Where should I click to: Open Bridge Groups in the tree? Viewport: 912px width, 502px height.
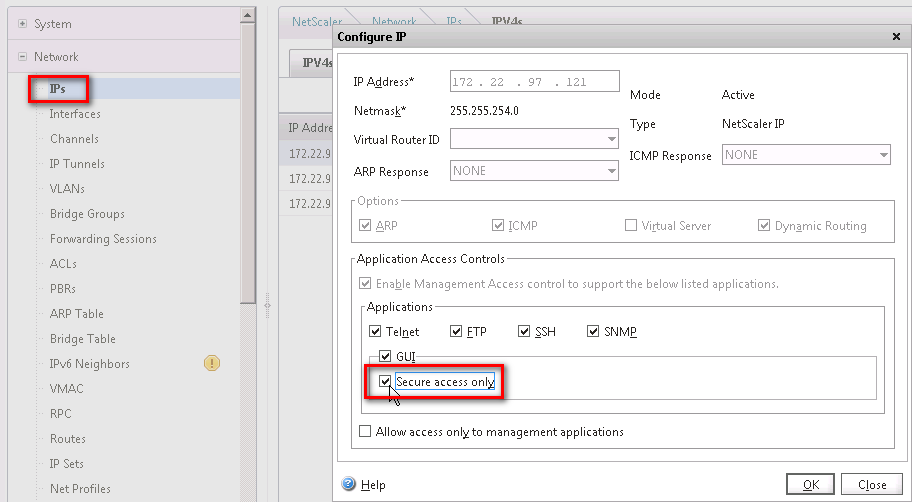tap(87, 214)
